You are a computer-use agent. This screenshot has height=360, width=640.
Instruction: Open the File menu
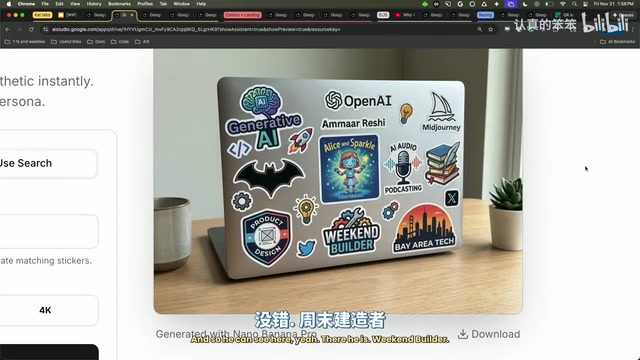[45, 4]
